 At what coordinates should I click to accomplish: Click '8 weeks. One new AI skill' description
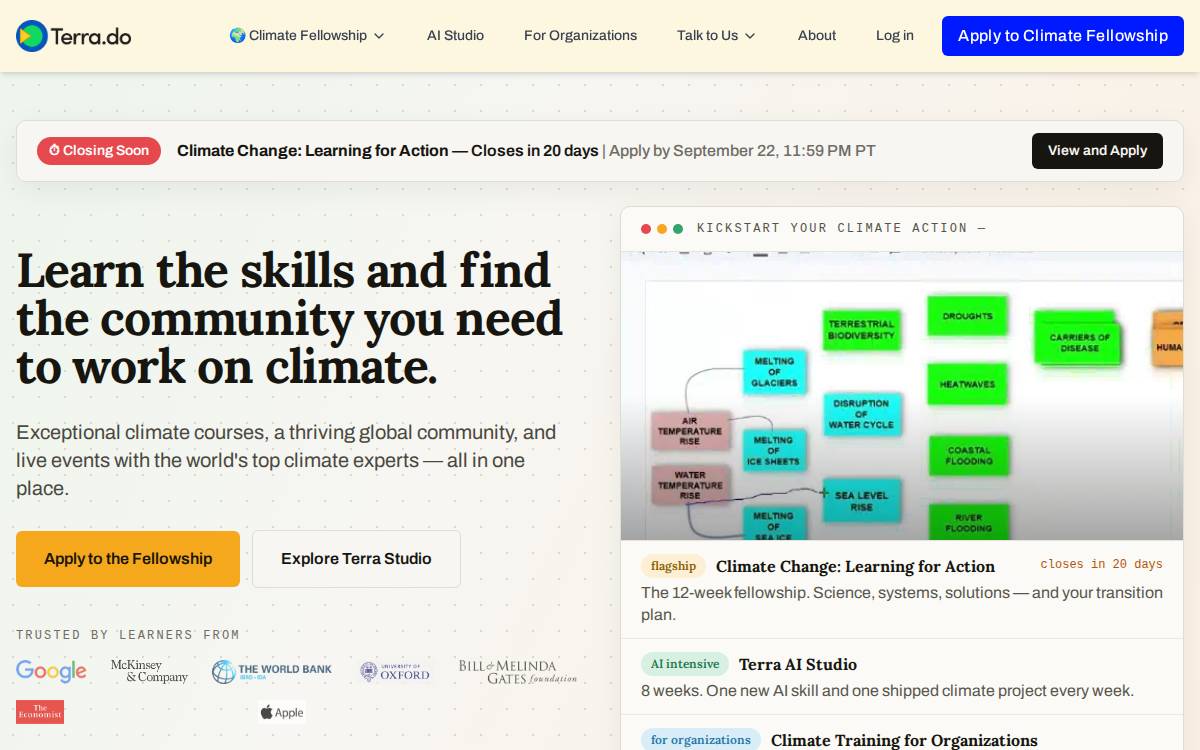887,690
